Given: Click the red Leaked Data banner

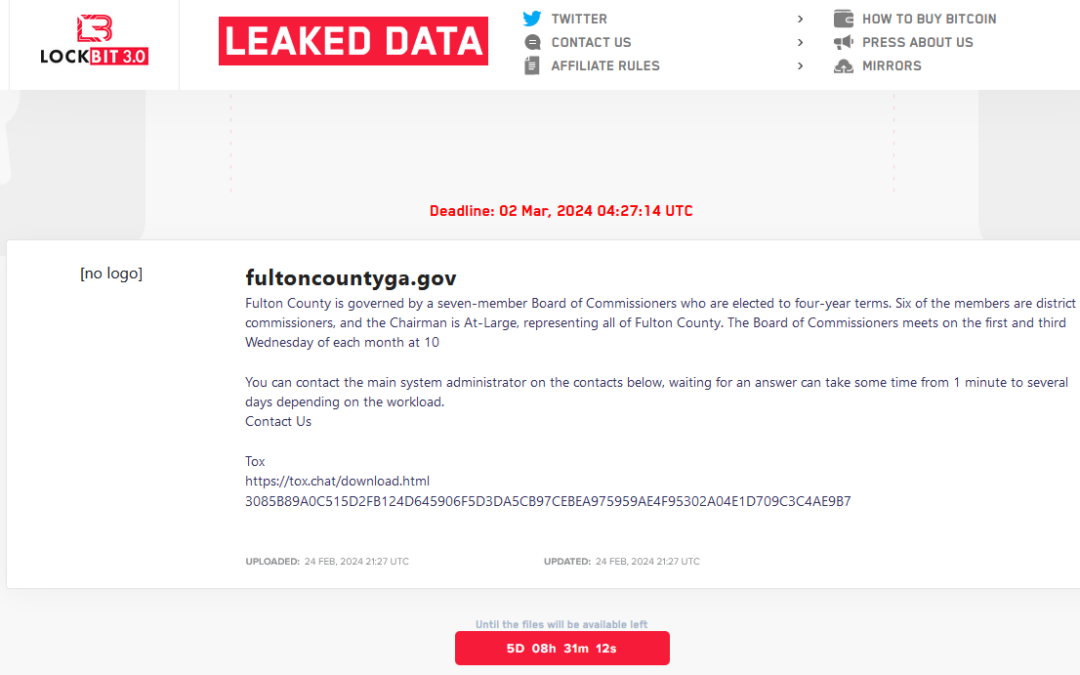Looking at the screenshot, I should [x=353, y=41].
